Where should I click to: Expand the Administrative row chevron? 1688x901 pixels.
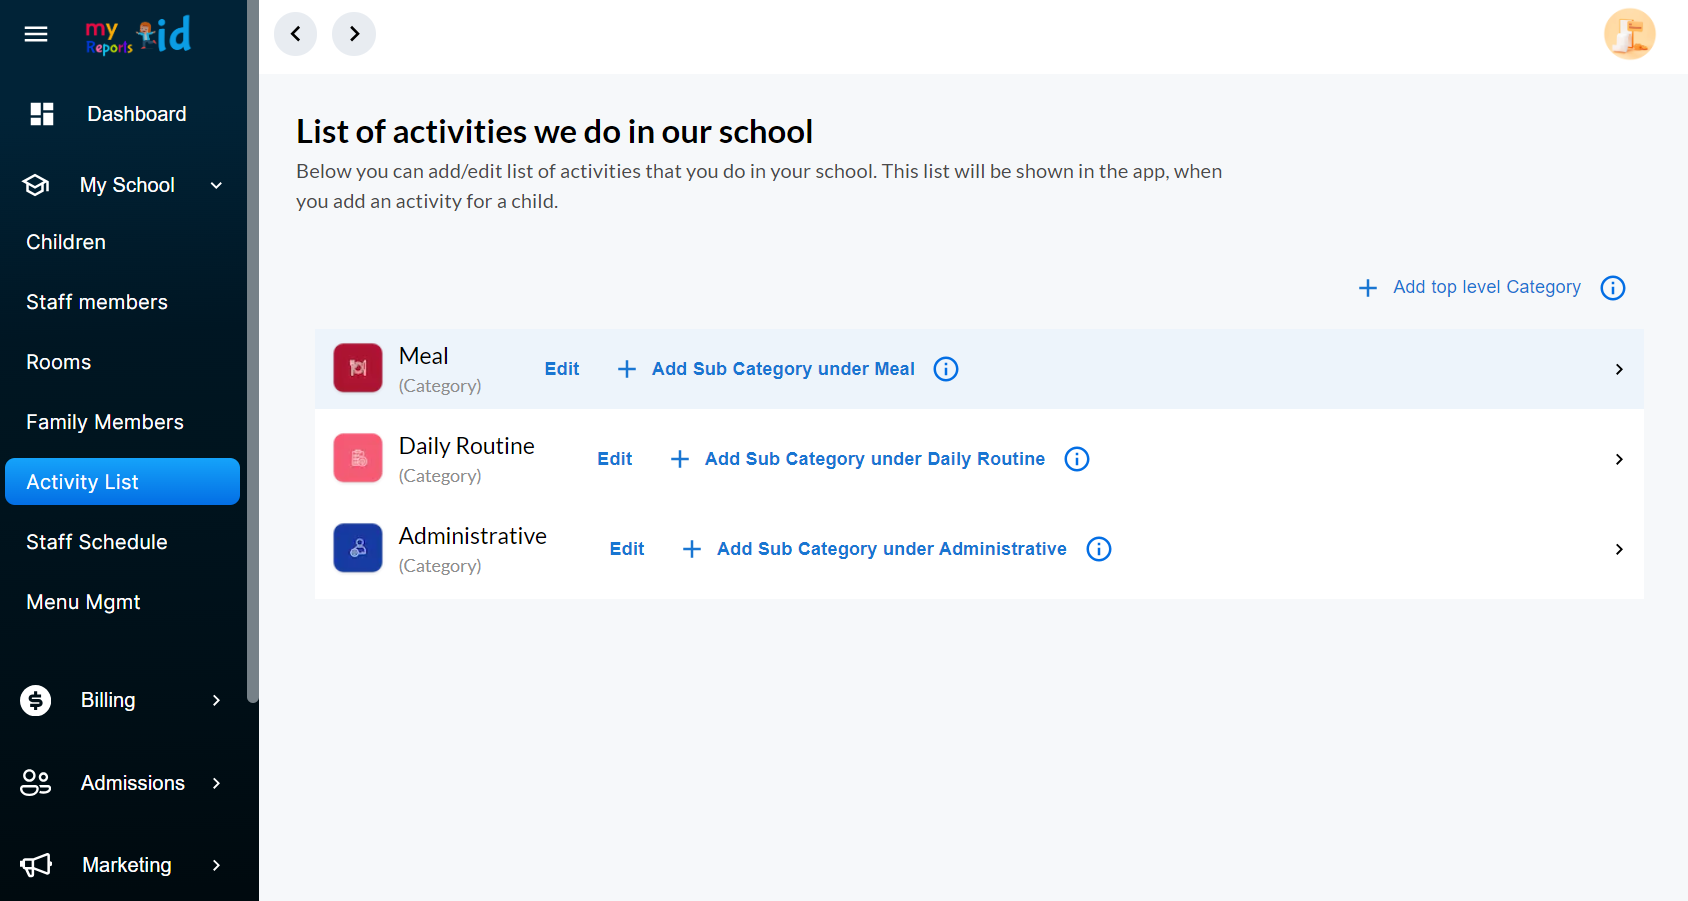coord(1619,549)
